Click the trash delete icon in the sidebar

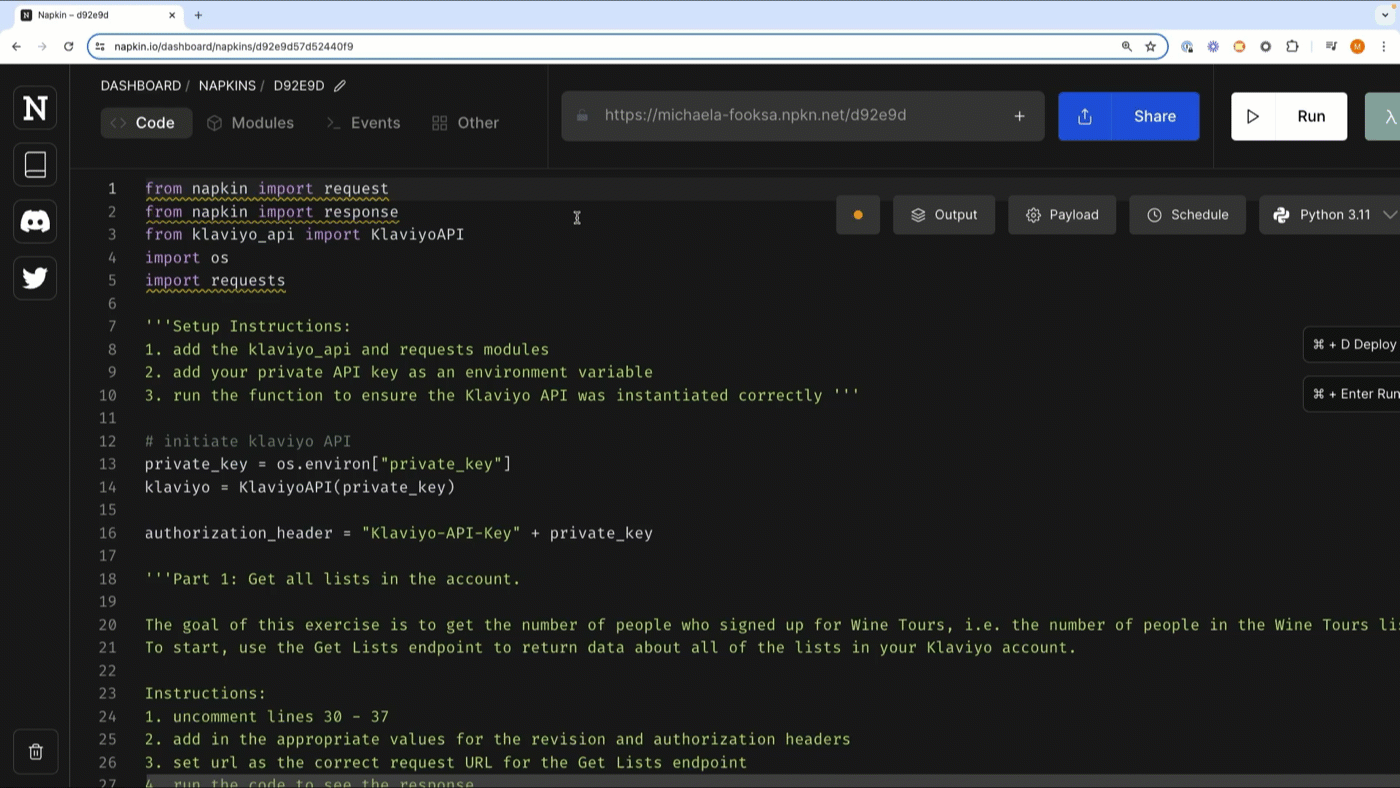coord(35,752)
